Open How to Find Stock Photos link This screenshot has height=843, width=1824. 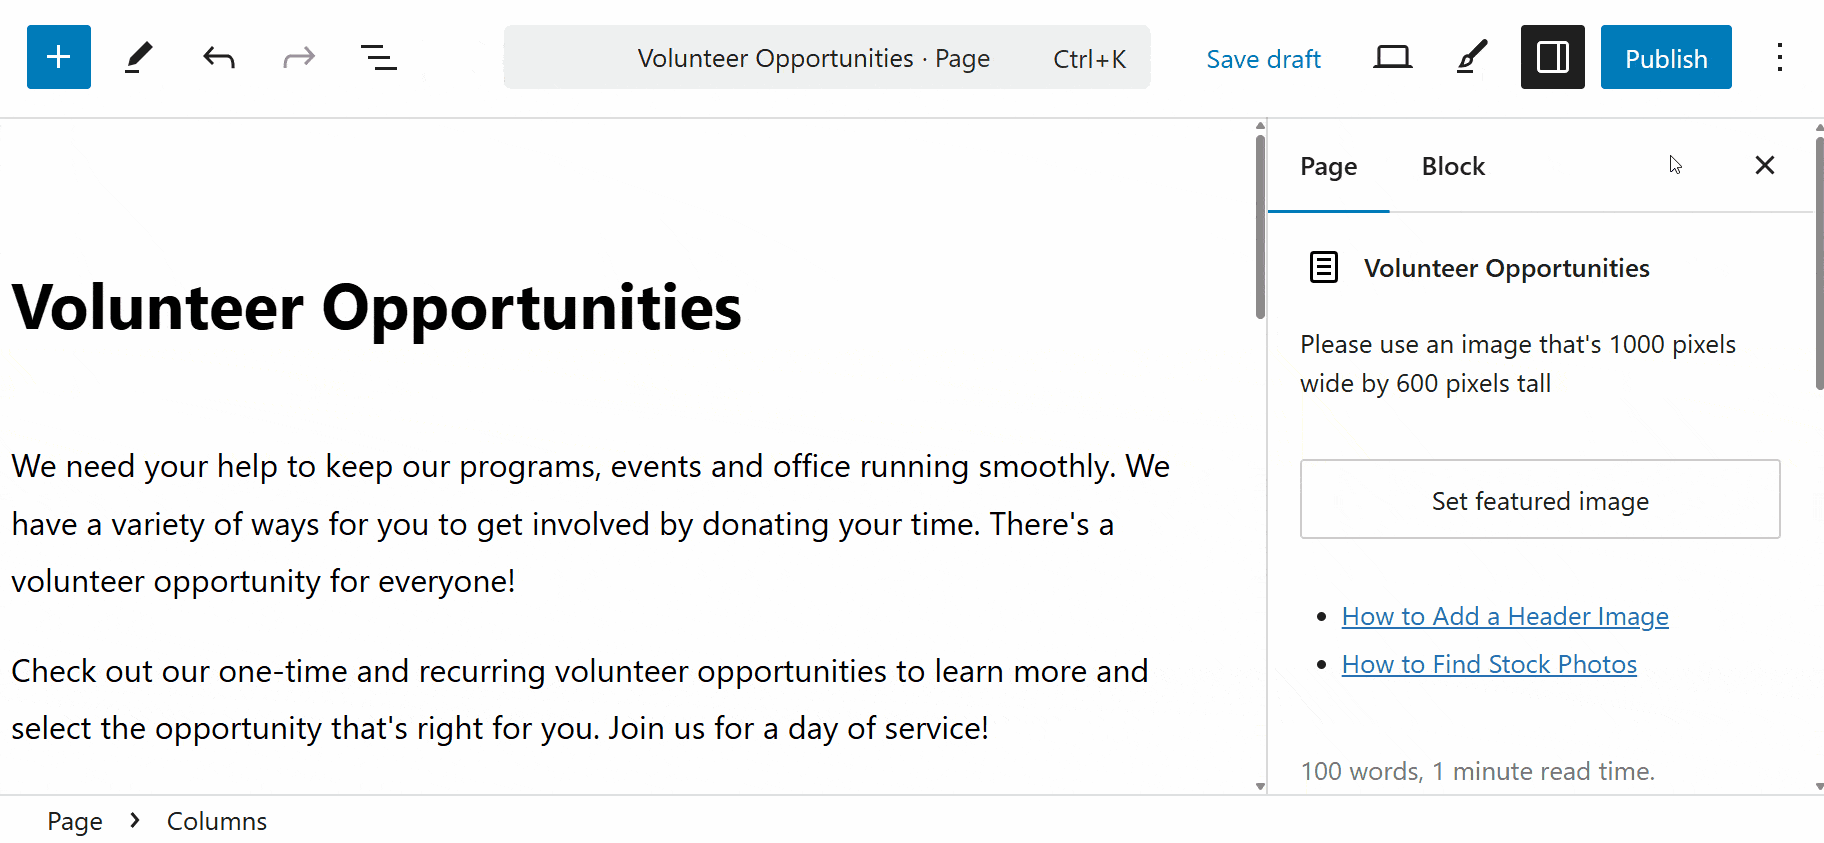pyautogui.click(x=1488, y=664)
